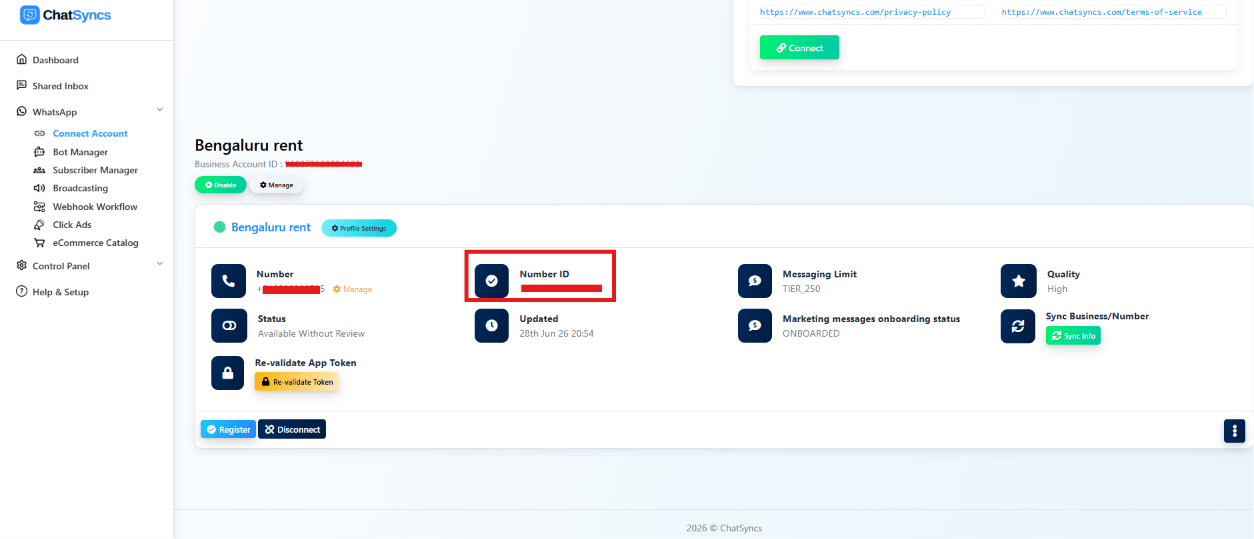Open Bot Manager menu item
This screenshot has width=1254, height=539.
[x=80, y=152]
